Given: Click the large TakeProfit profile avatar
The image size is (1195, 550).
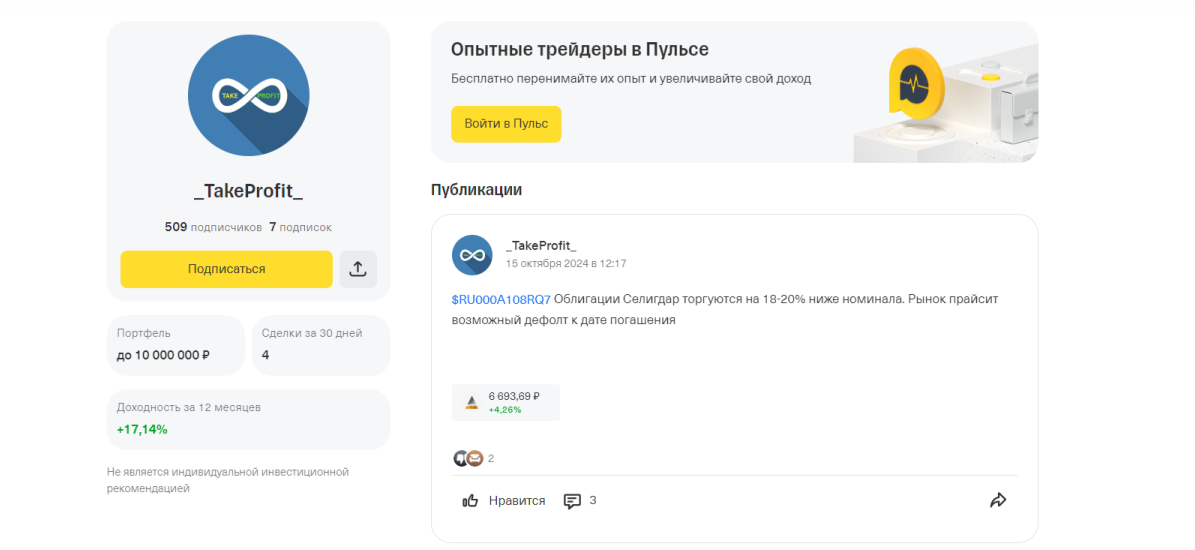Looking at the screenshot, I should tap(248, 95).
